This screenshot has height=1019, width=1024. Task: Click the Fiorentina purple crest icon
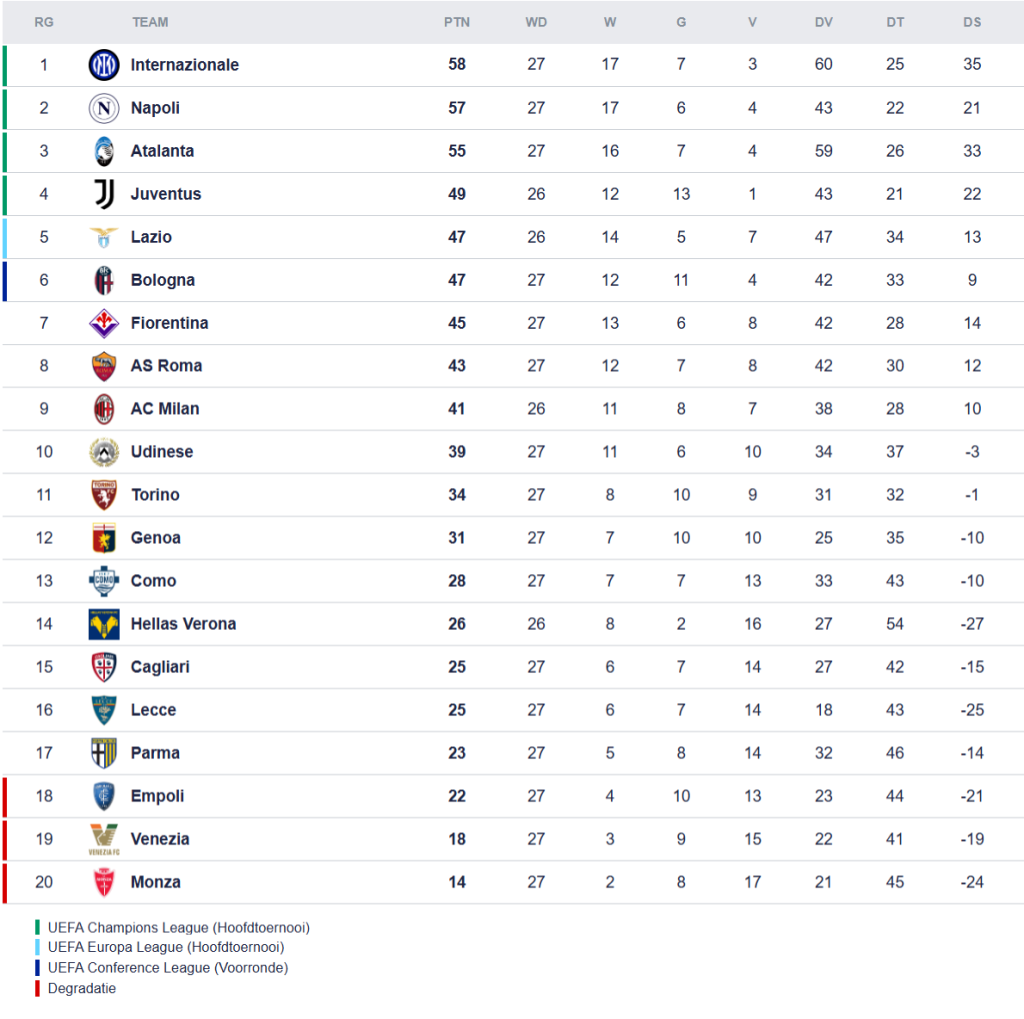pos(104,323)
